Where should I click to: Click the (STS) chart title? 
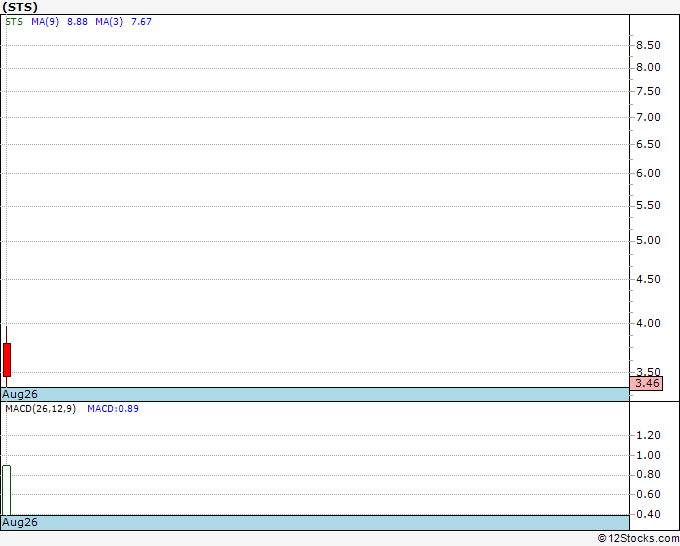coord(20,7)
